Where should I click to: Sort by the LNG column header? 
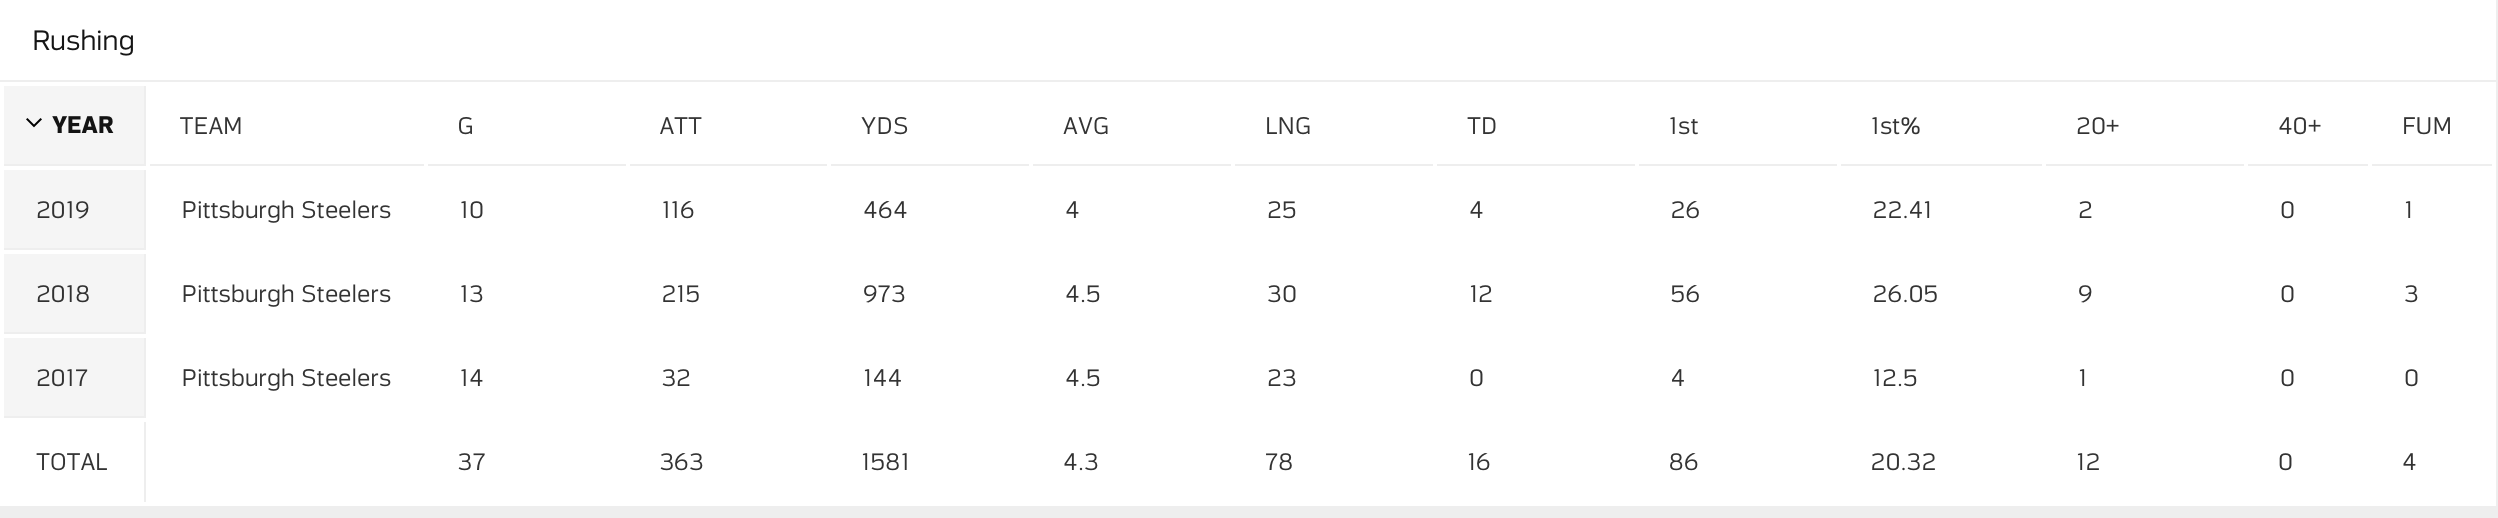click(1287, 126)
